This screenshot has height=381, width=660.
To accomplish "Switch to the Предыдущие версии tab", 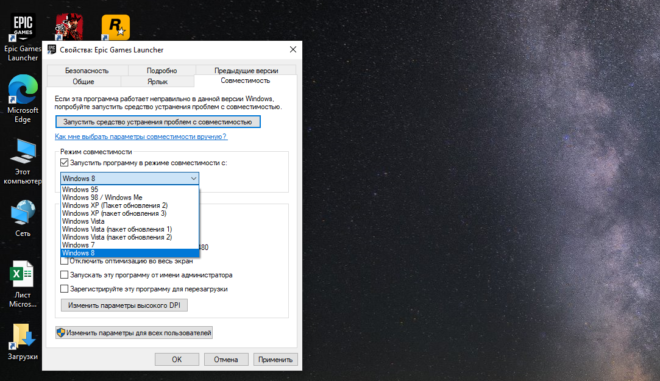I will [246, 70].
